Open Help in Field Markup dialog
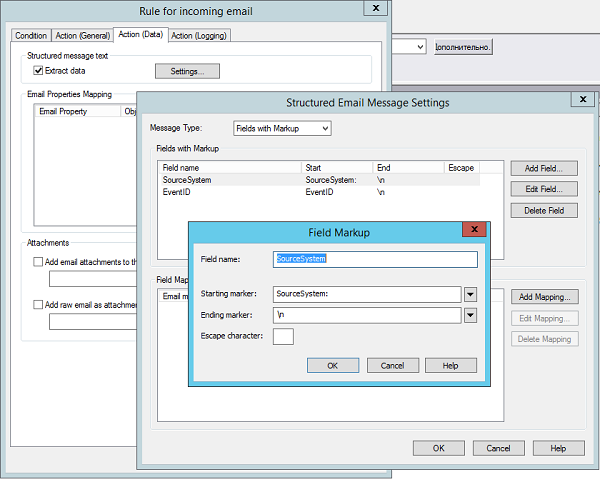Viewport: 600px width, 482px height. 451,365
